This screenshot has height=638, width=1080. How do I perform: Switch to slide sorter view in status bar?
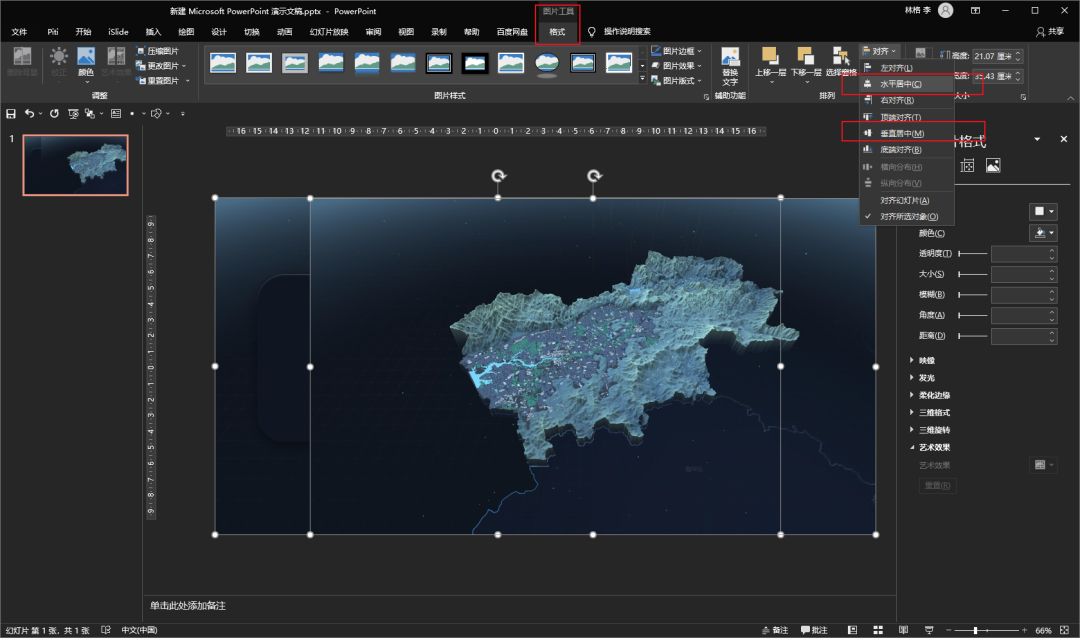(876, 630)
